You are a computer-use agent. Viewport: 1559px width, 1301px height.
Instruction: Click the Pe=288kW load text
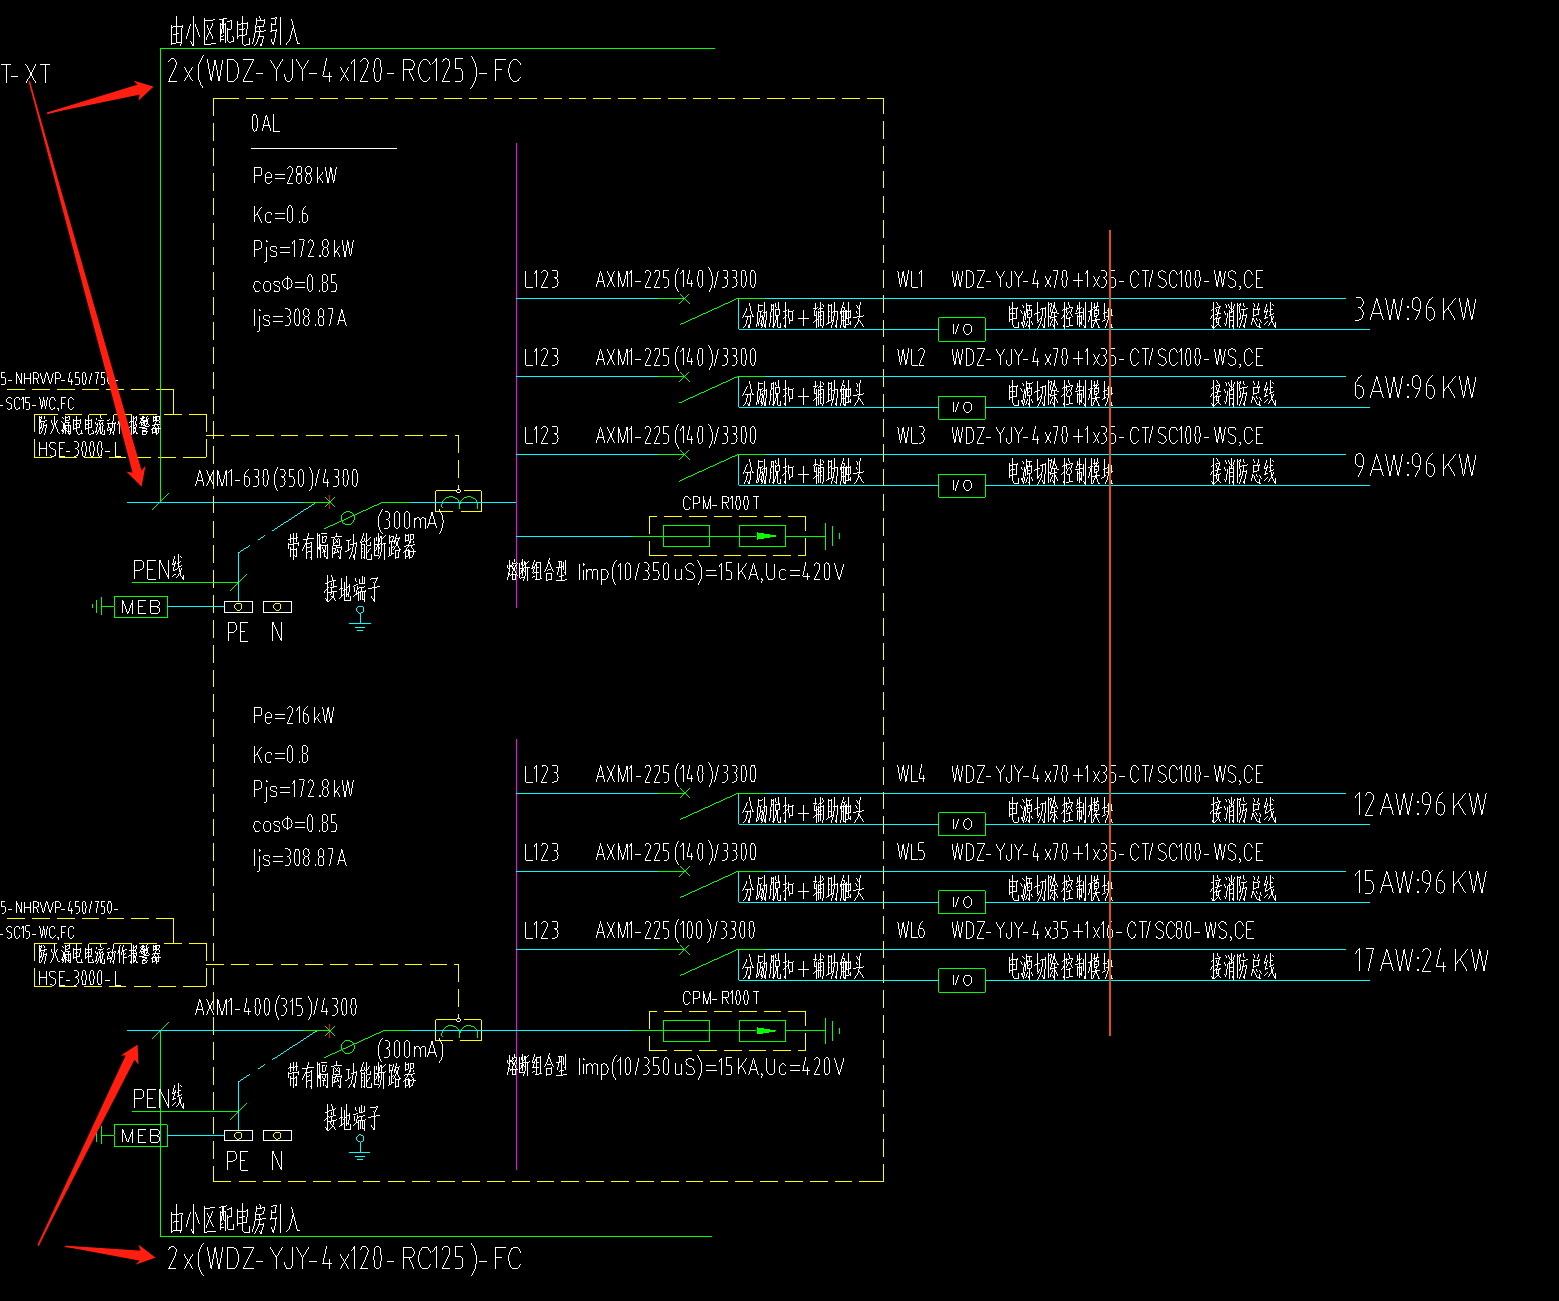click(x=295, y=176)
